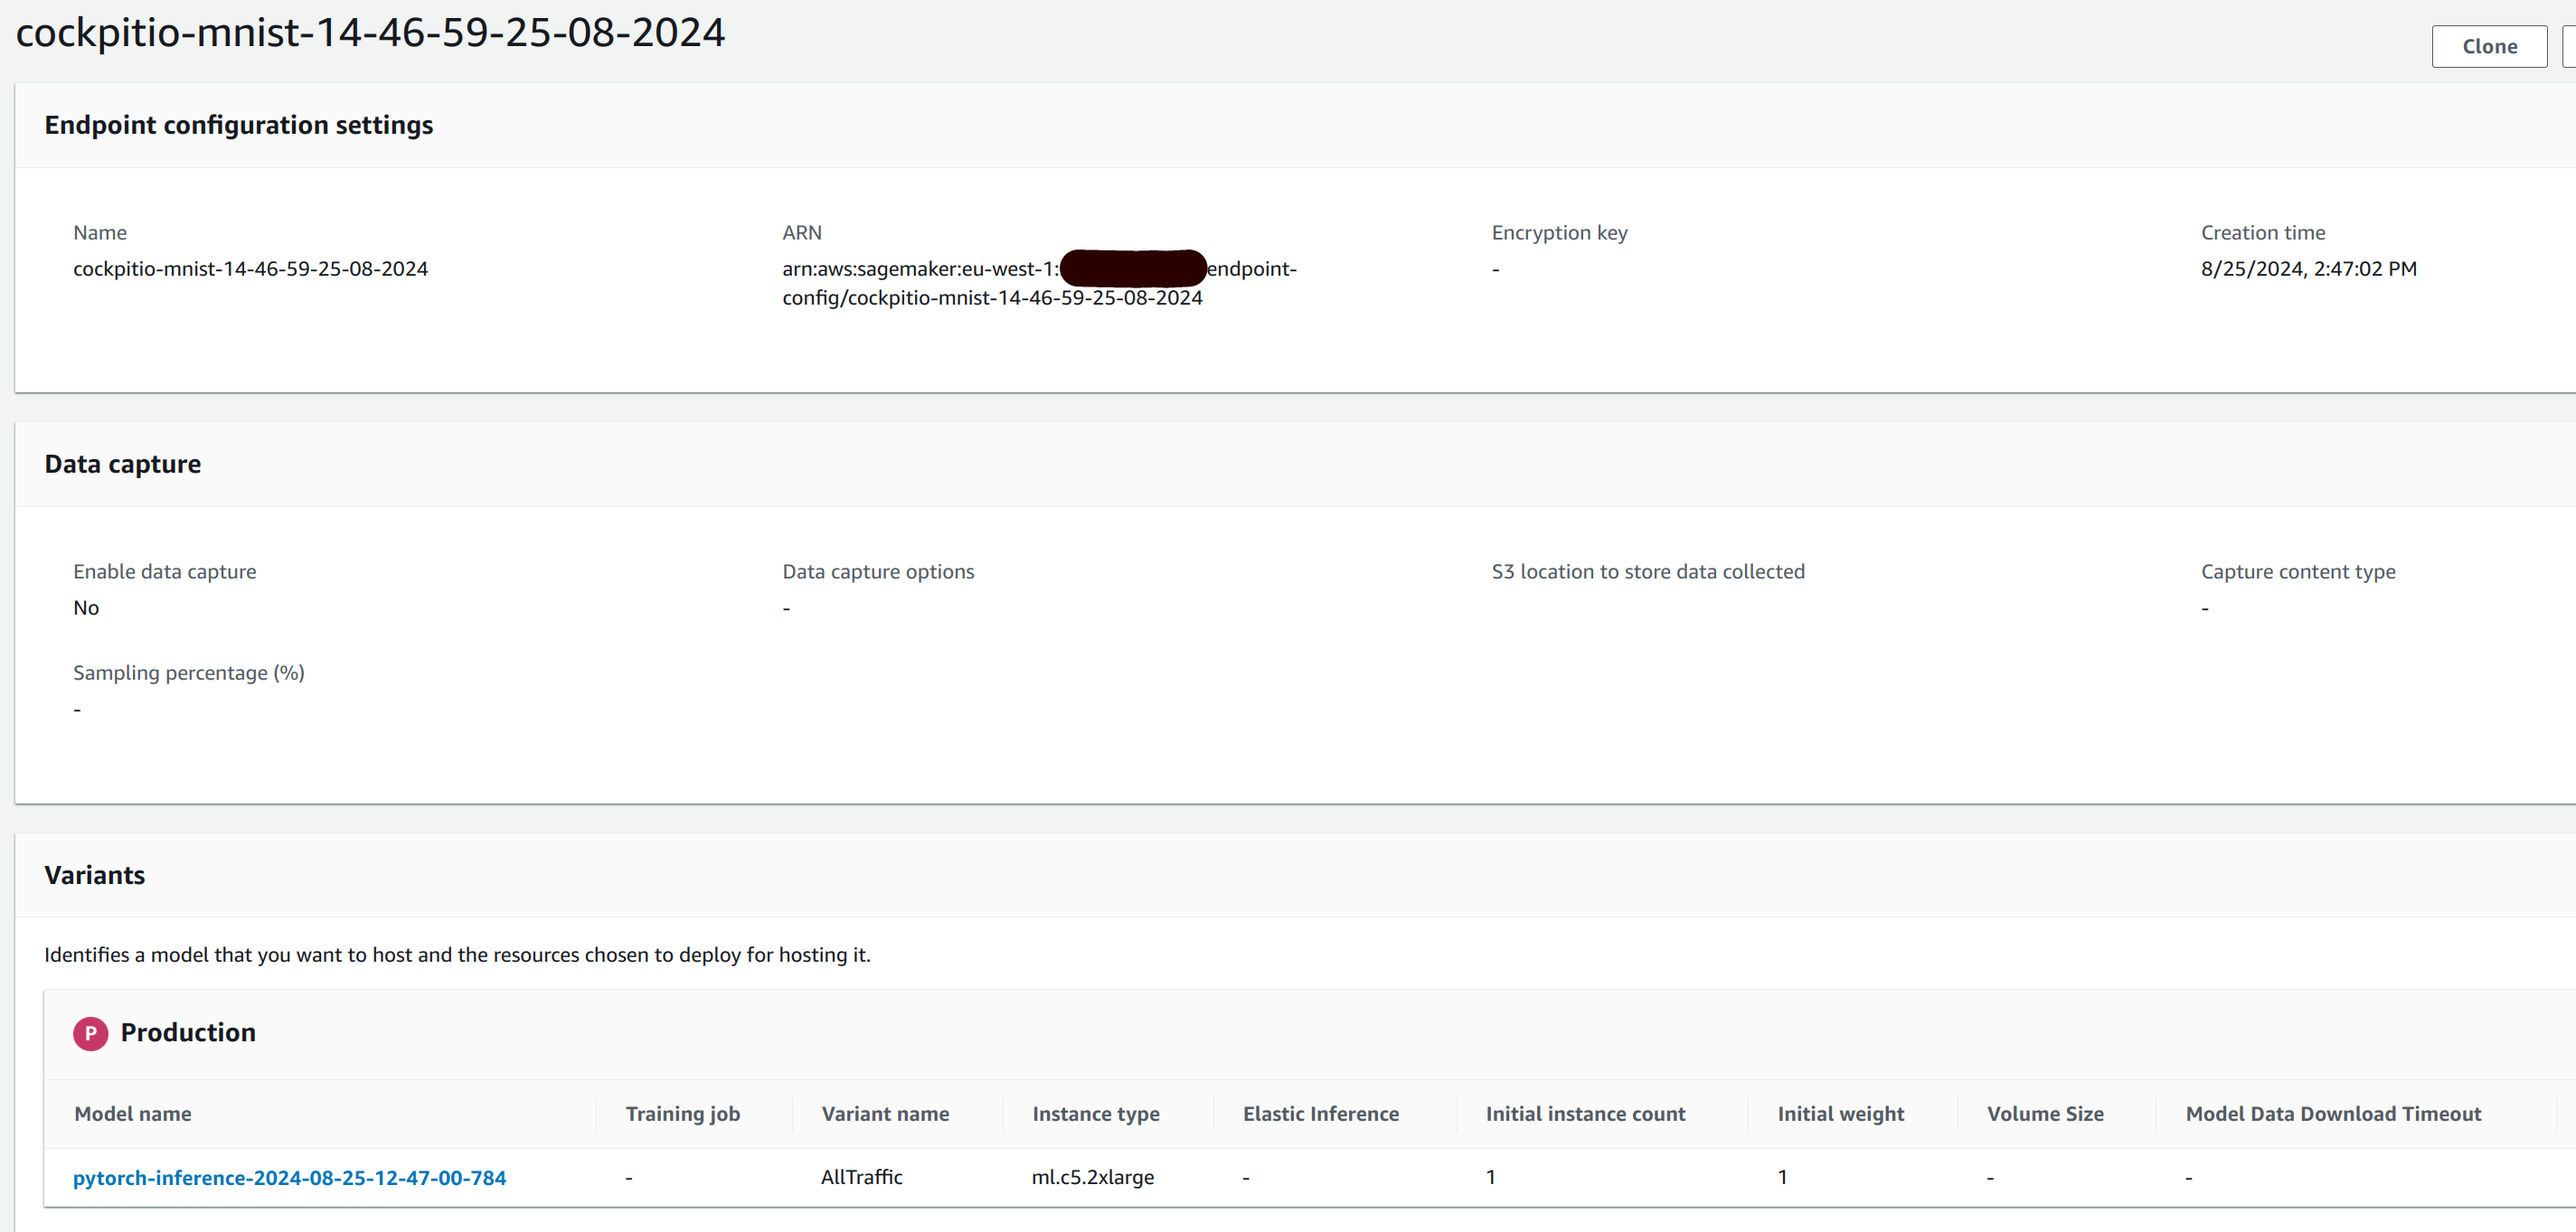Select the endpoint name cockpitio-mnist-14-46-59-25-08-2024 title
The width and height of the screenshot is (2576, 1232).
(x=369, y=32)
